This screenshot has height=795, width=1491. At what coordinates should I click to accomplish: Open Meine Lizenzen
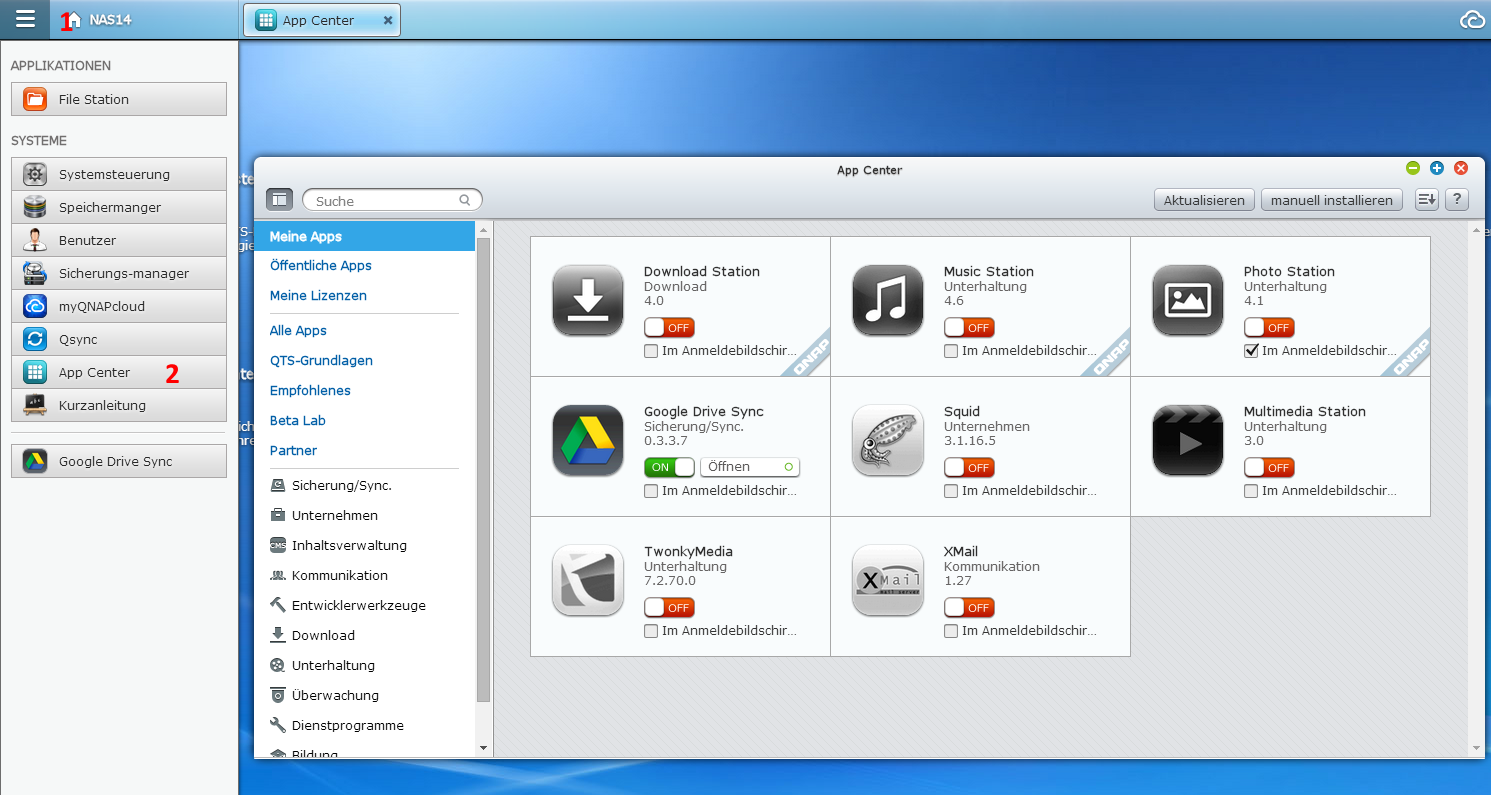[318, 296]
